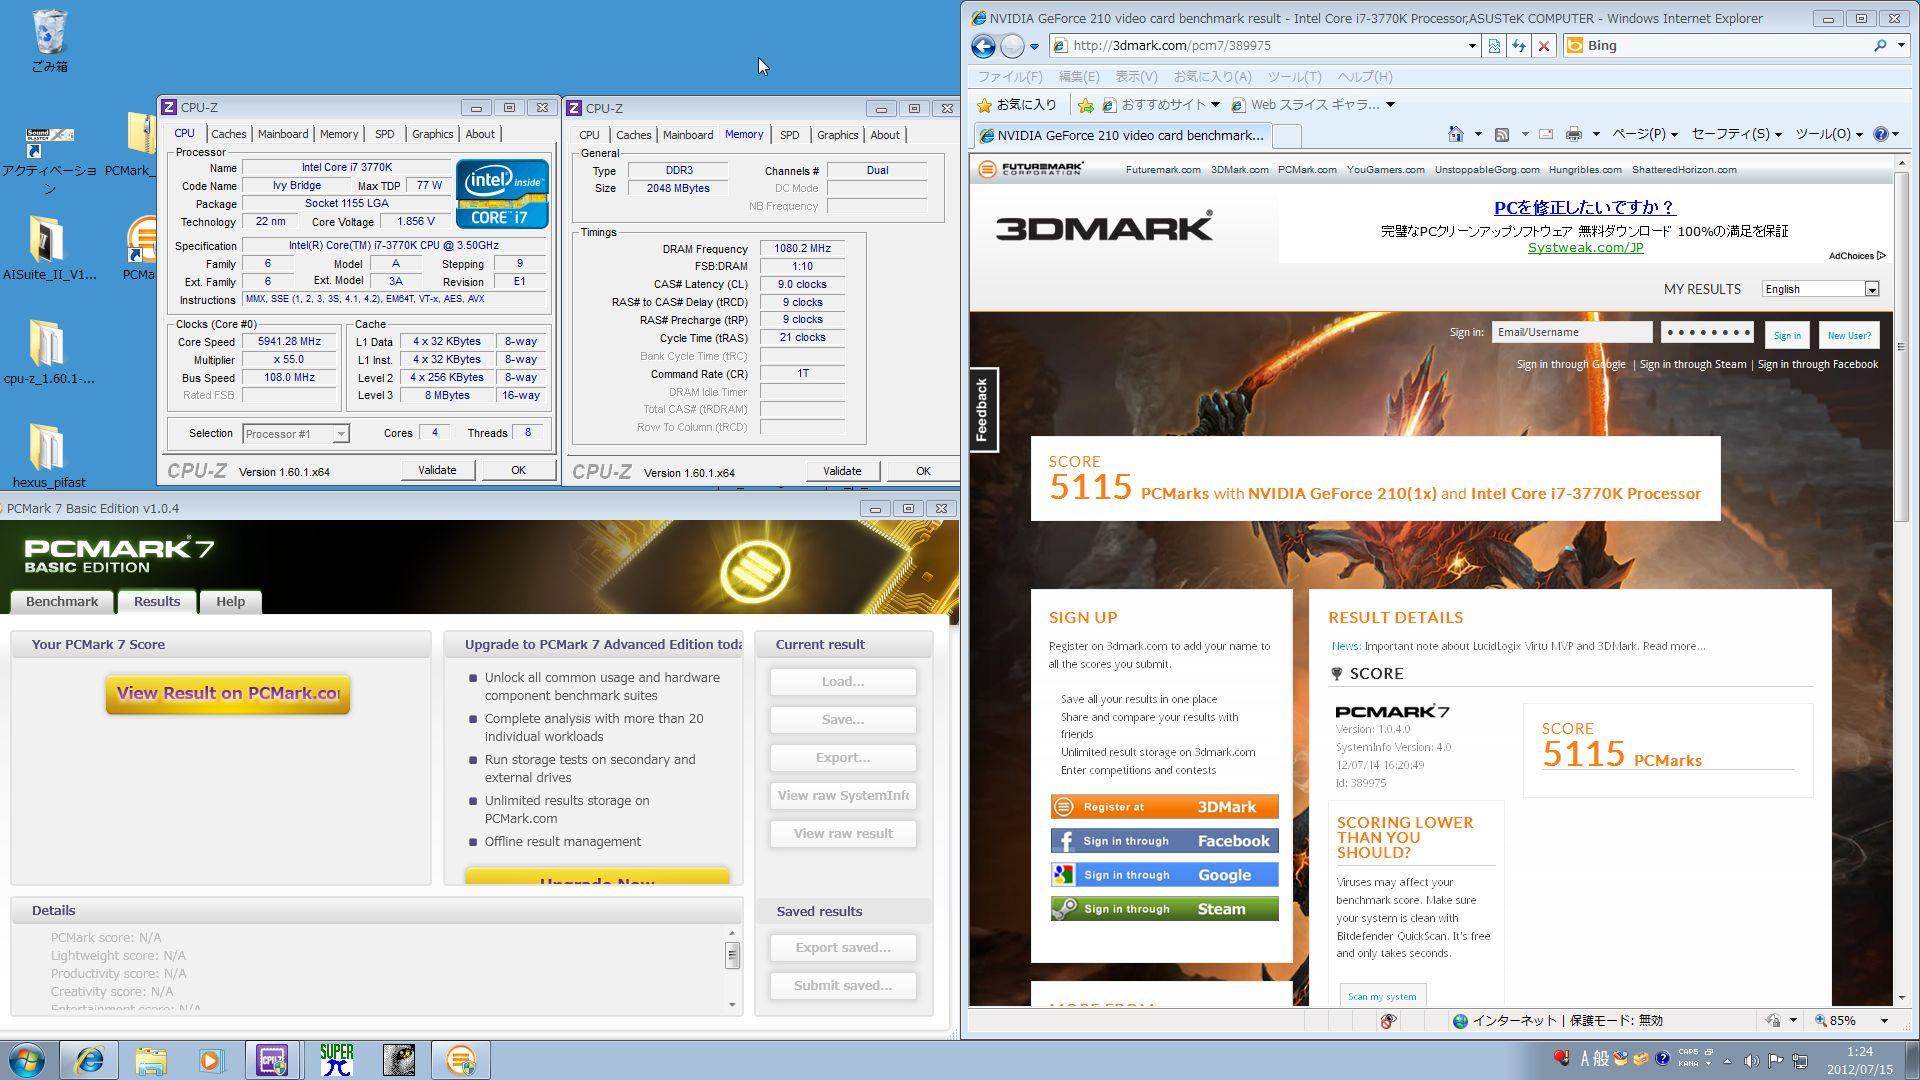
Task: Click the Bing search magnifier icon
Action: coord(1880,45)
